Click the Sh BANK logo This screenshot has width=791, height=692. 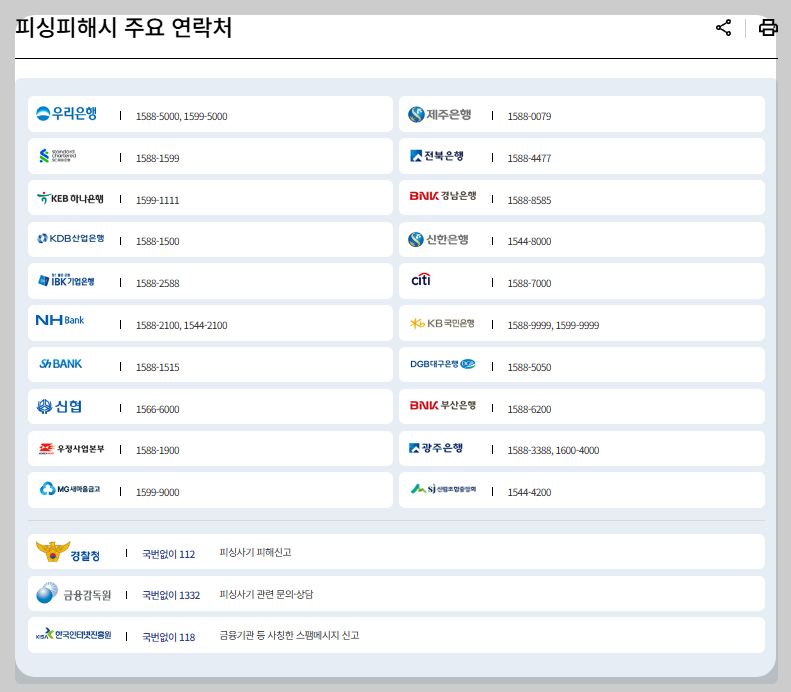click(x=61, y=364)
